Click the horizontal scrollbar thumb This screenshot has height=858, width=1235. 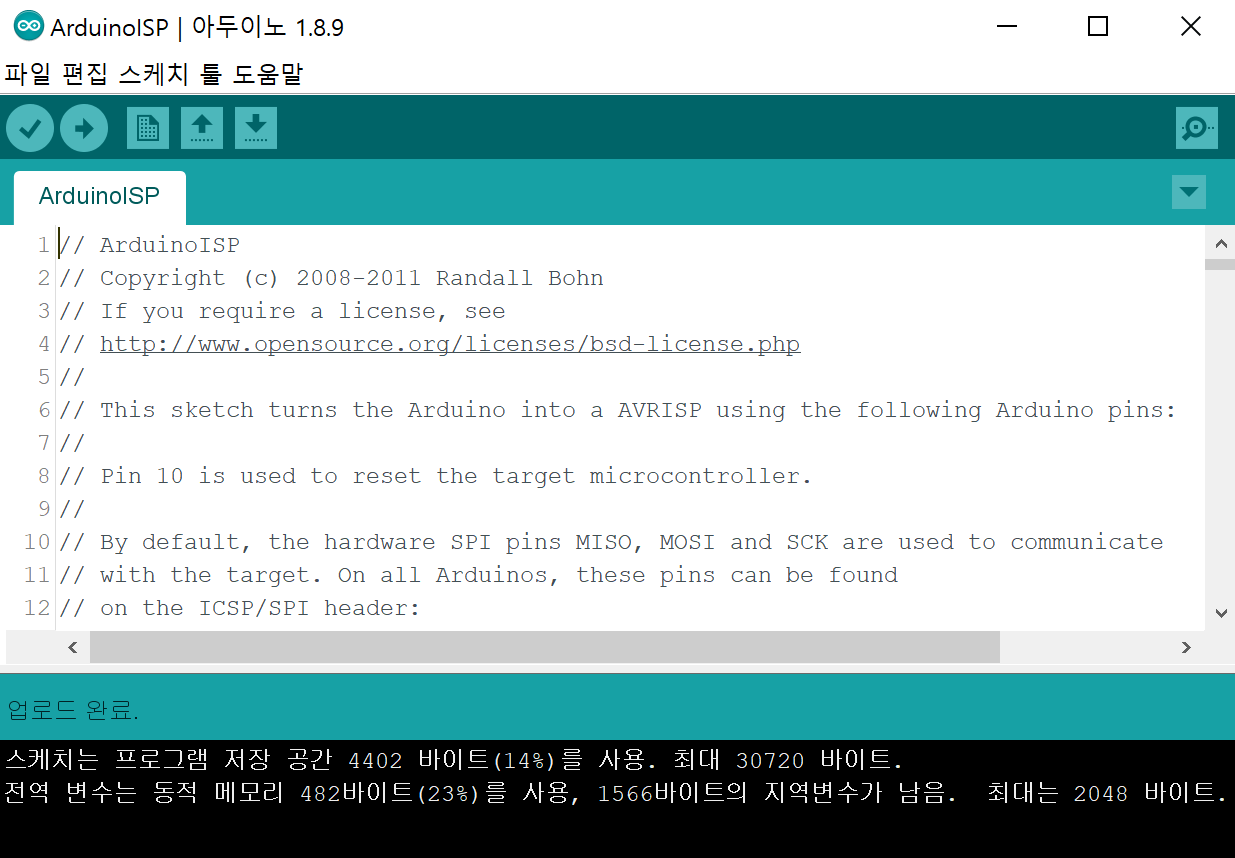pyautogui.click(x=545, y=647)
